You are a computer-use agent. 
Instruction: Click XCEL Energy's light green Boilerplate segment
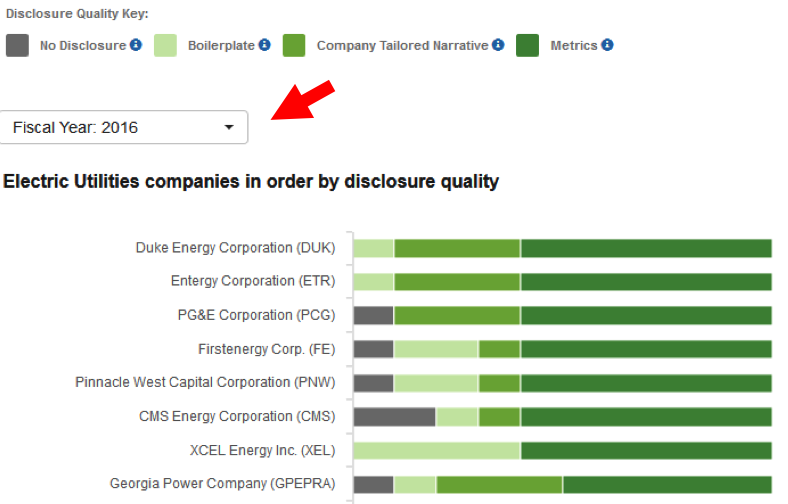coord(436,450)
